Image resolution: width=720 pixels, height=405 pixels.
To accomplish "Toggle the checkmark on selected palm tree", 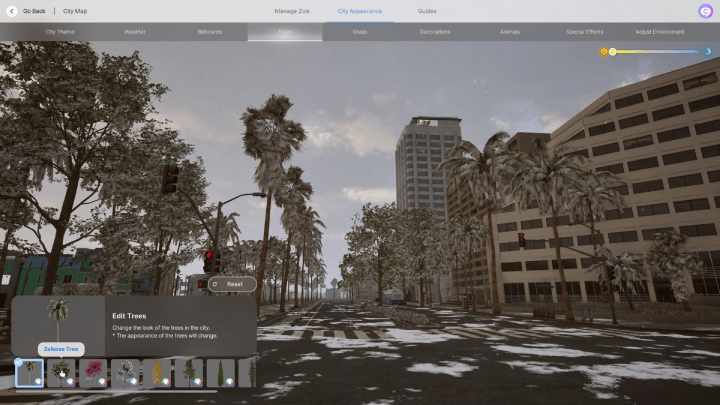I will coord(19,362).
